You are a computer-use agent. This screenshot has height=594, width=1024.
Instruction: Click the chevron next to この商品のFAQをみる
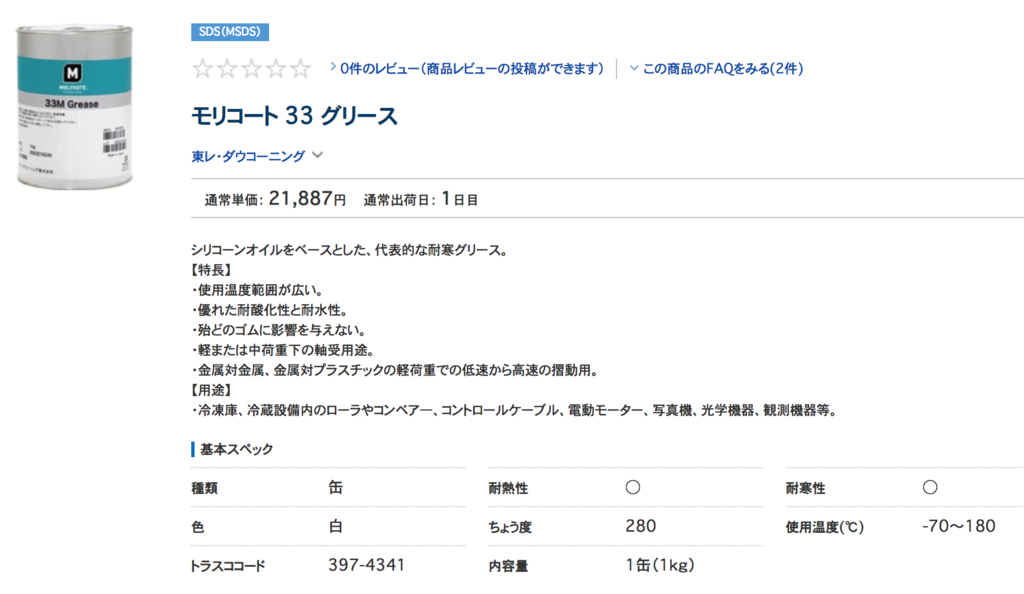[635, 69]
